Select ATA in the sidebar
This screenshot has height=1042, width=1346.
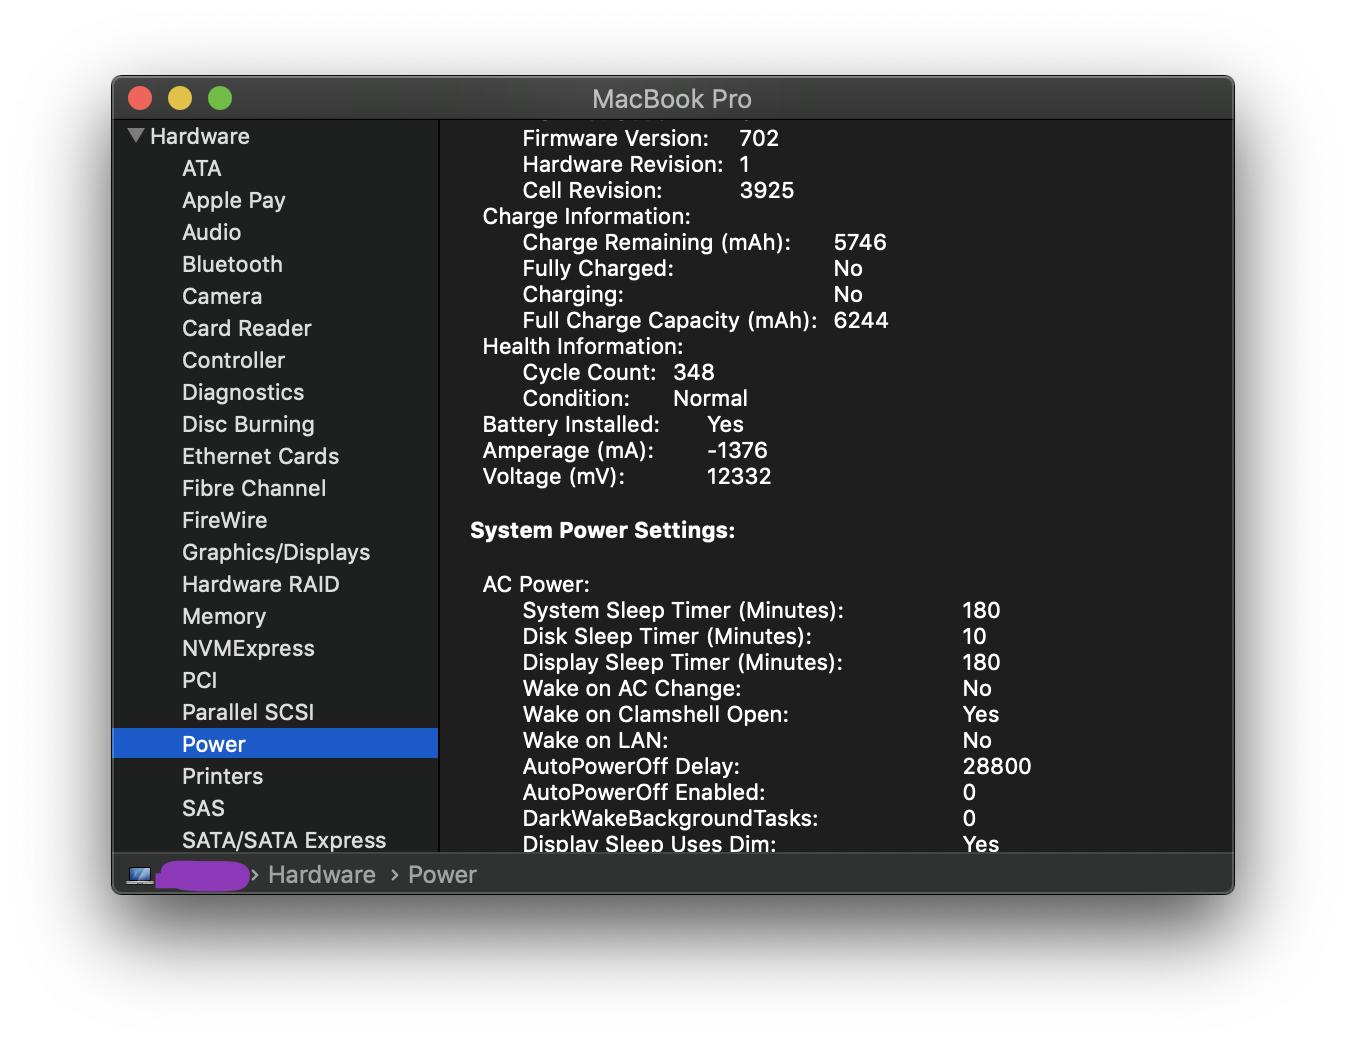(202, 168)
